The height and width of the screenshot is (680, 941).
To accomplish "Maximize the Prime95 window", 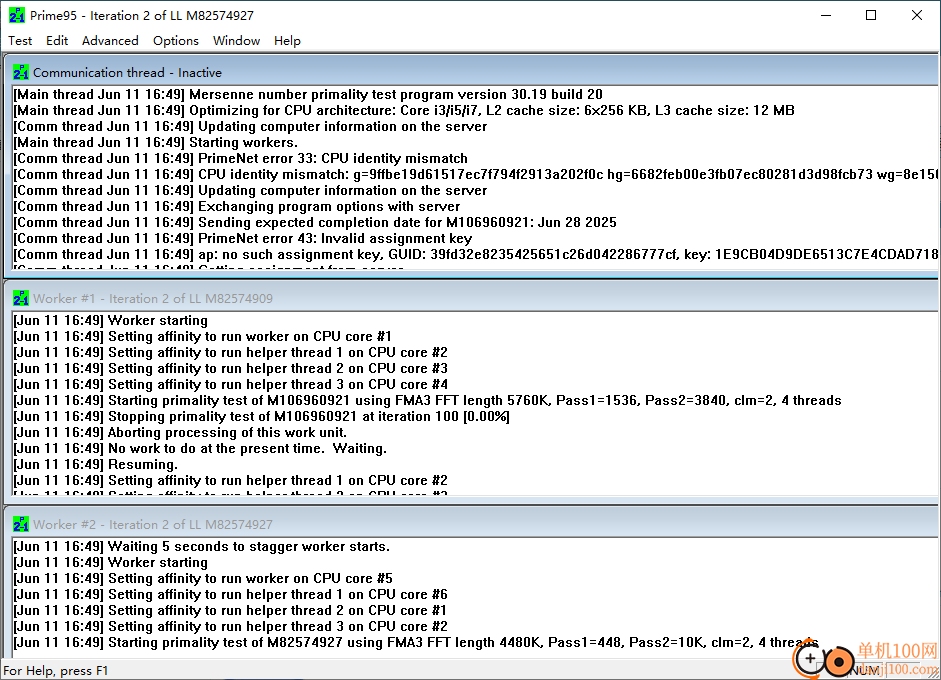I will [x=871, y=15].
